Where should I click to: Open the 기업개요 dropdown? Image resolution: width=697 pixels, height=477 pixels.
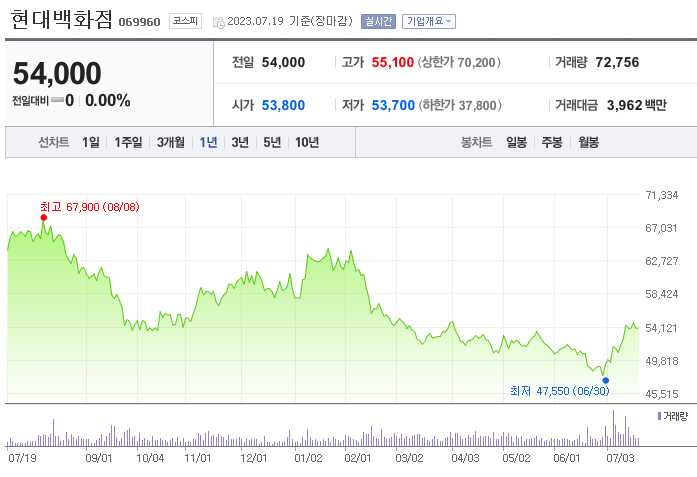[429, 21]
